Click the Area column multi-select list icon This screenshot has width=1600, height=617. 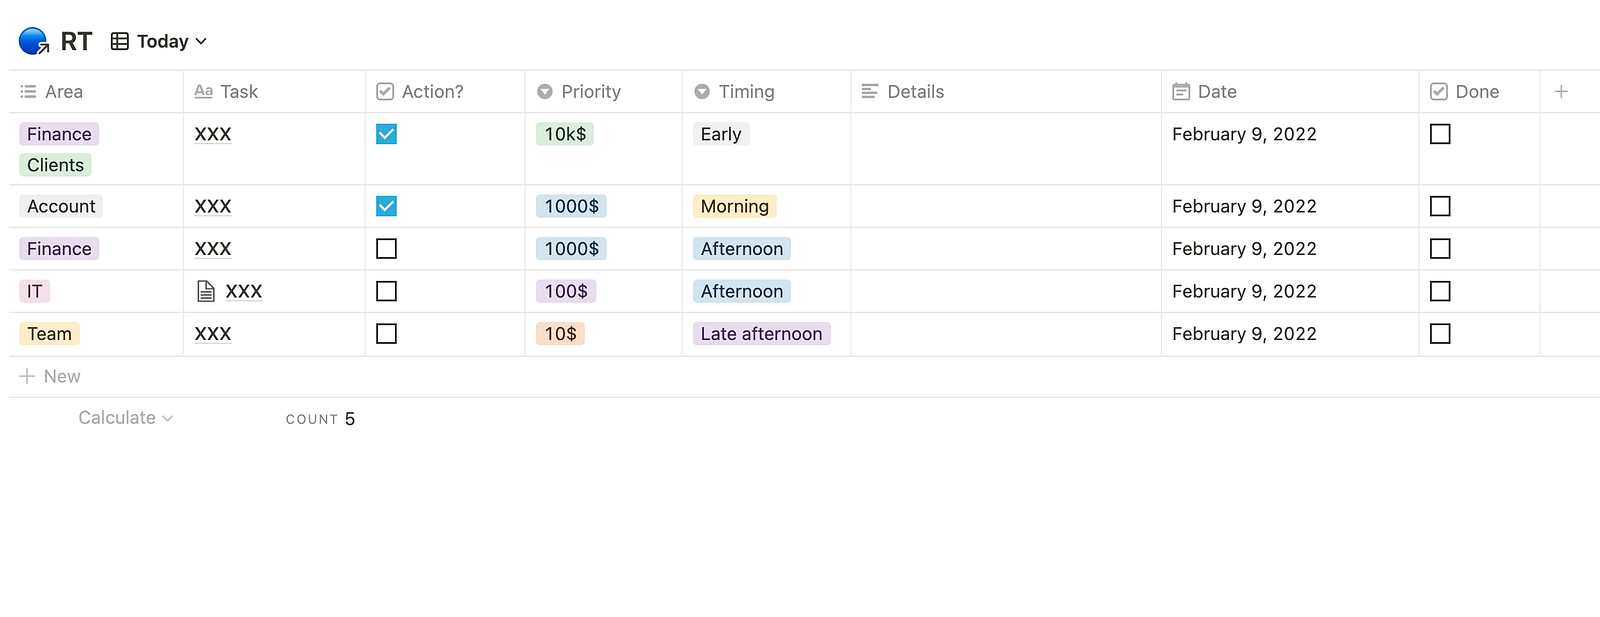28,92
